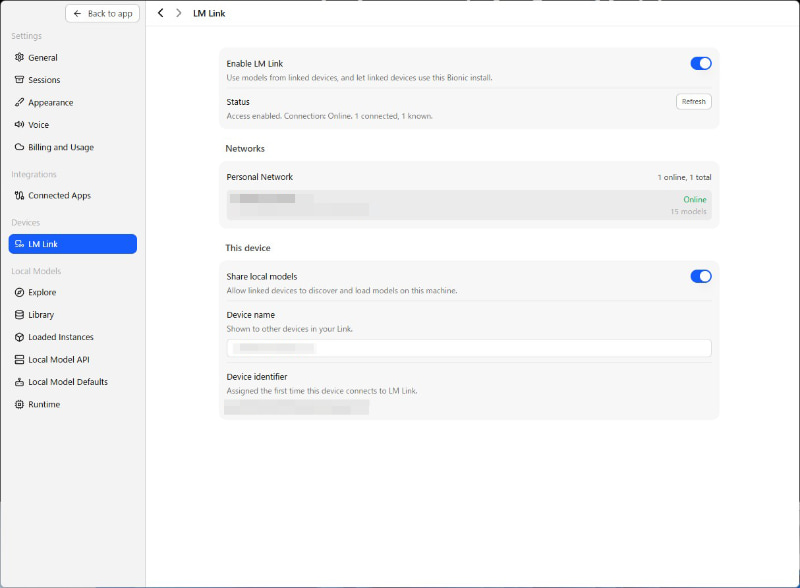
Task: Open Appearance settings
Action: [72, 103]
